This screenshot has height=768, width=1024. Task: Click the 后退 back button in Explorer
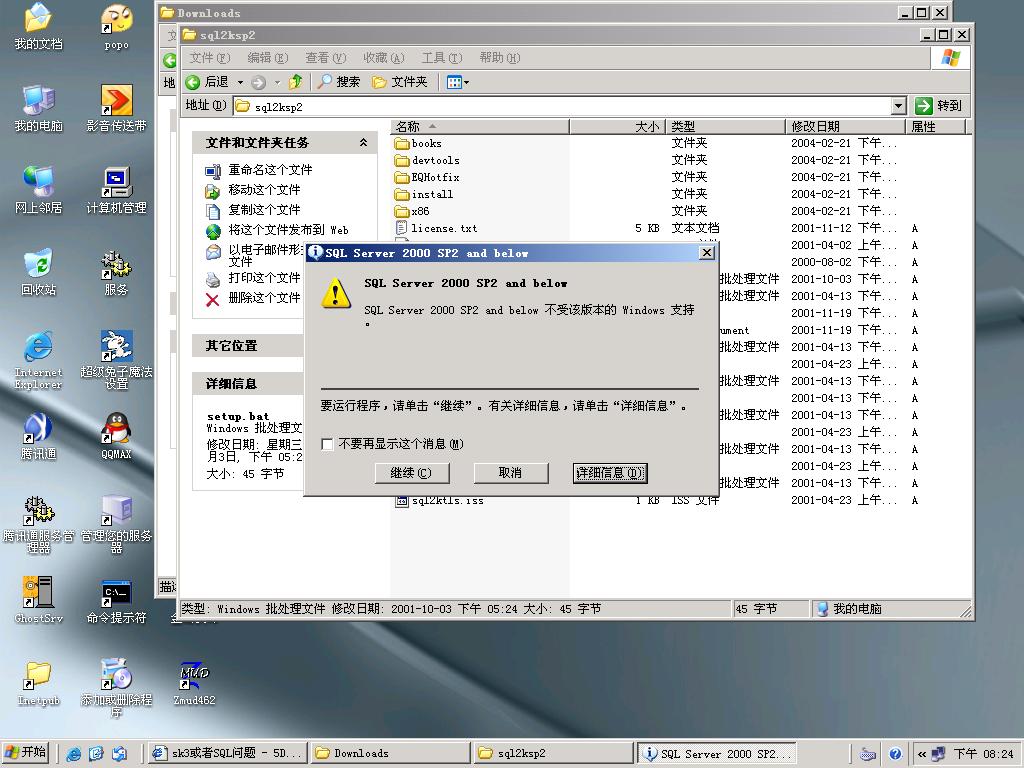[208, 82]
